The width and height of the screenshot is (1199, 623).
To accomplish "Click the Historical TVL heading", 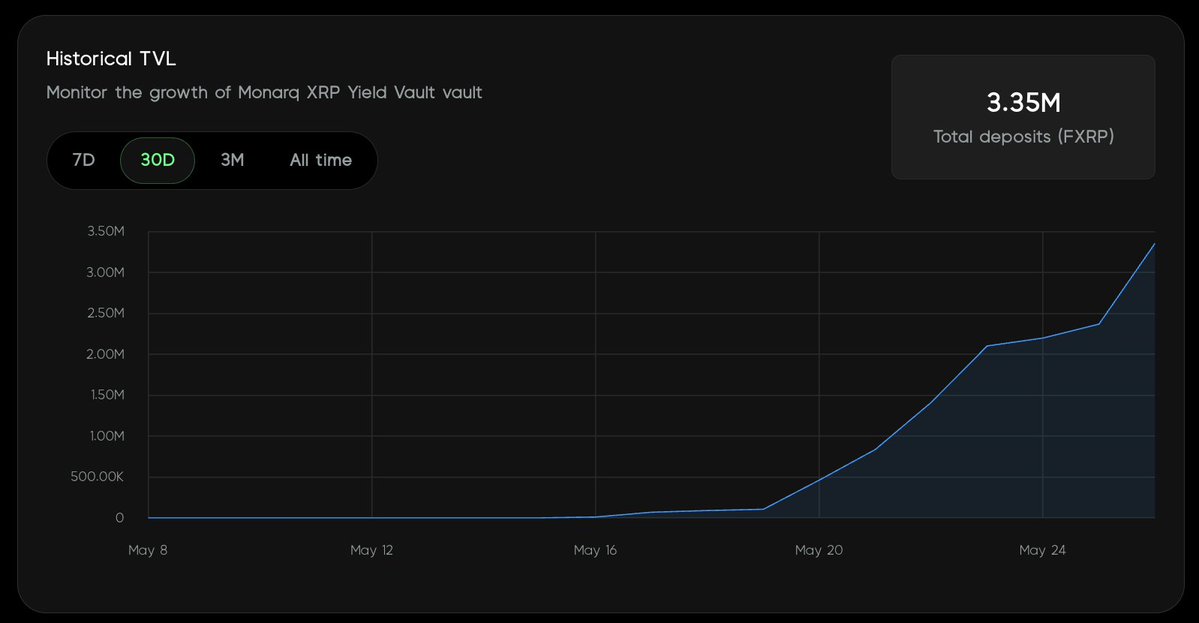I will (111, 59).
